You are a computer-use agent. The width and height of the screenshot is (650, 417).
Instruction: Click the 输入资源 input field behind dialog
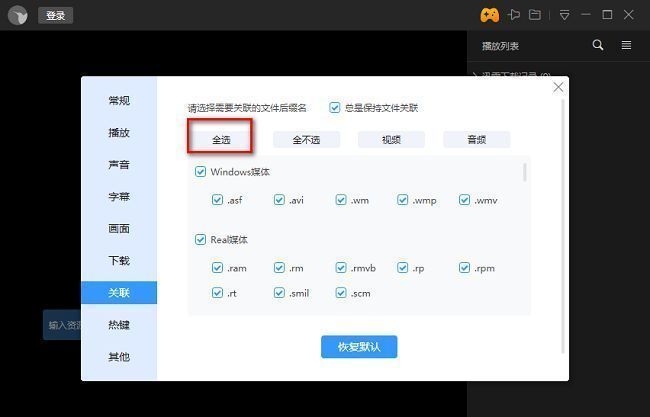tap(62, 325)
